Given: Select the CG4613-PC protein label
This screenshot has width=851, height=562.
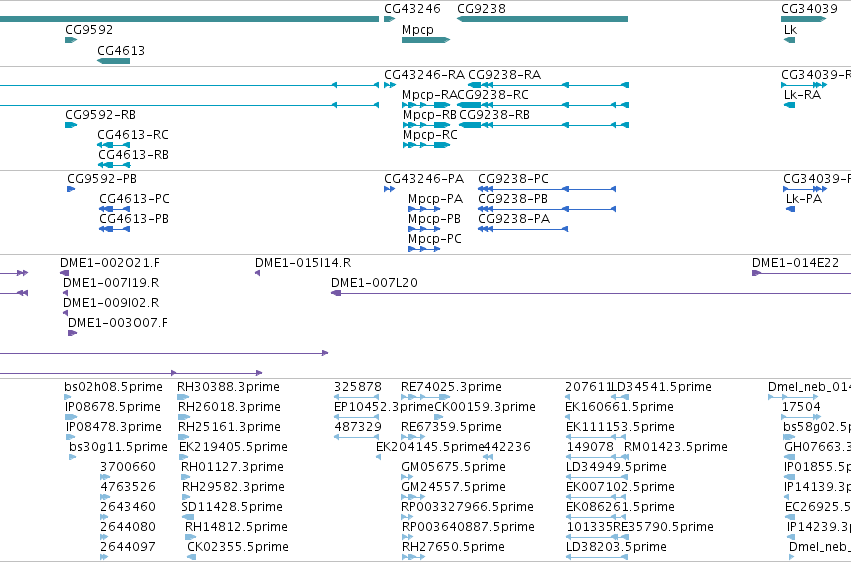Looking at the screenshot, I should point(134,199).
